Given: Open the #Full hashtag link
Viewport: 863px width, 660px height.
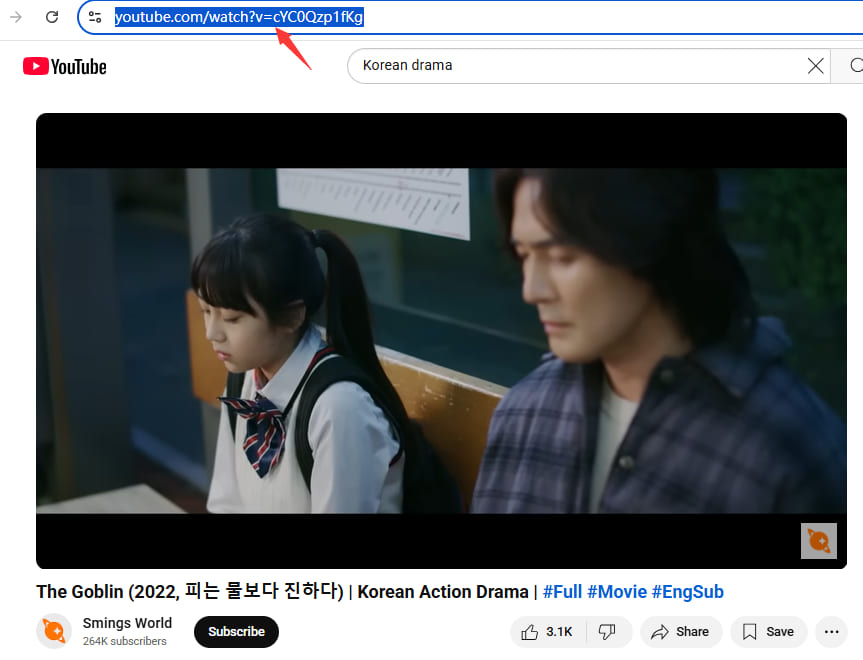Looking at the screenshot, I should click(x=562, y=592).
